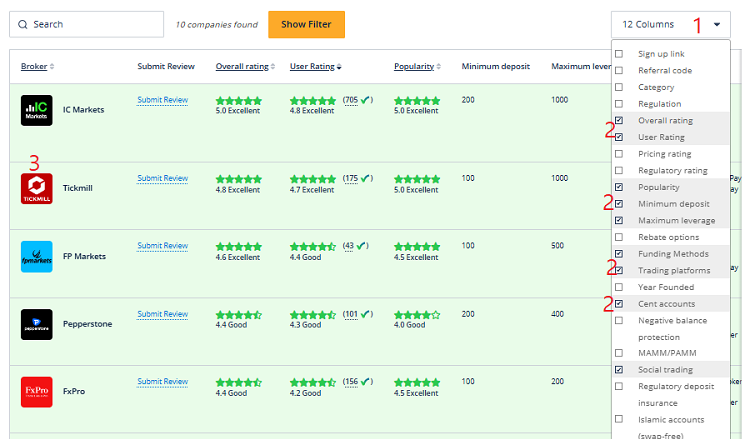
Task: Open FxPro 156 reviews count
Action: 351,382
